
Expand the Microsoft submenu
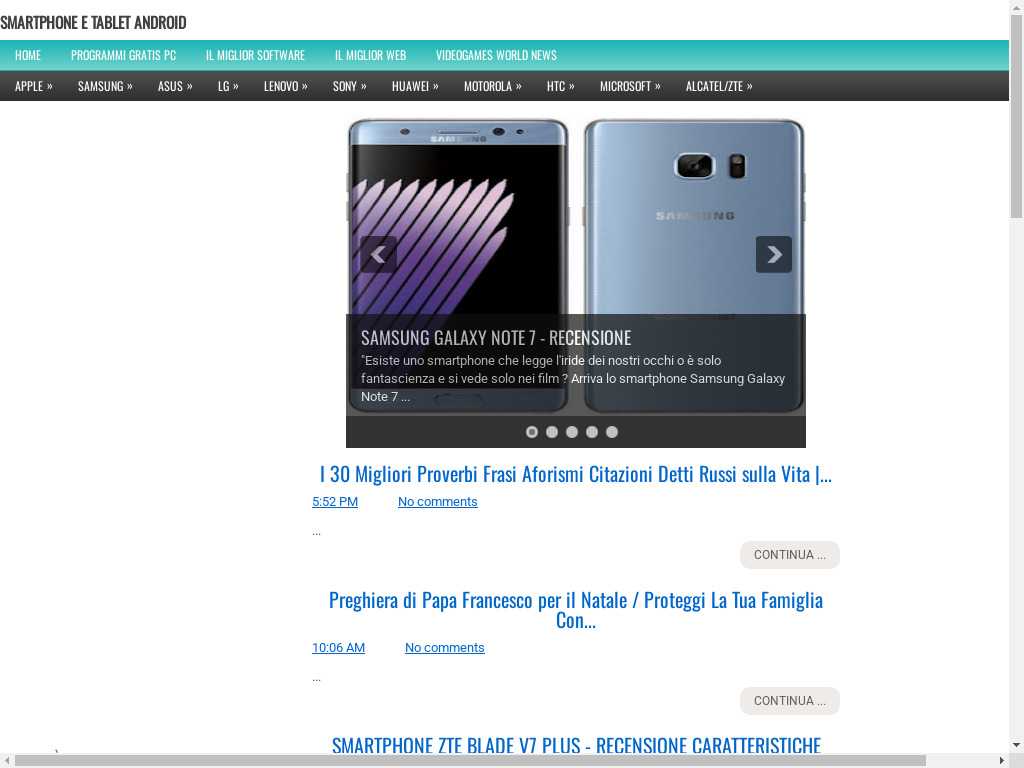(630, 86)
